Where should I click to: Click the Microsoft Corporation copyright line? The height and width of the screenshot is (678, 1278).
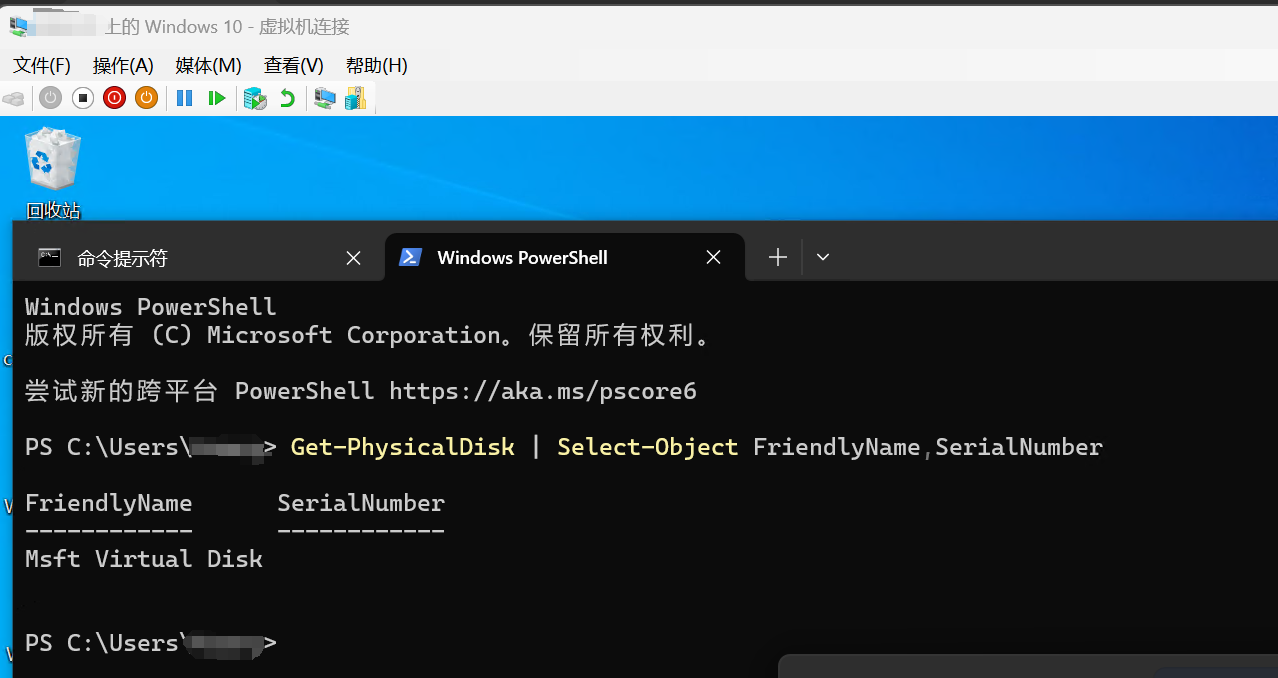[368, 335]
